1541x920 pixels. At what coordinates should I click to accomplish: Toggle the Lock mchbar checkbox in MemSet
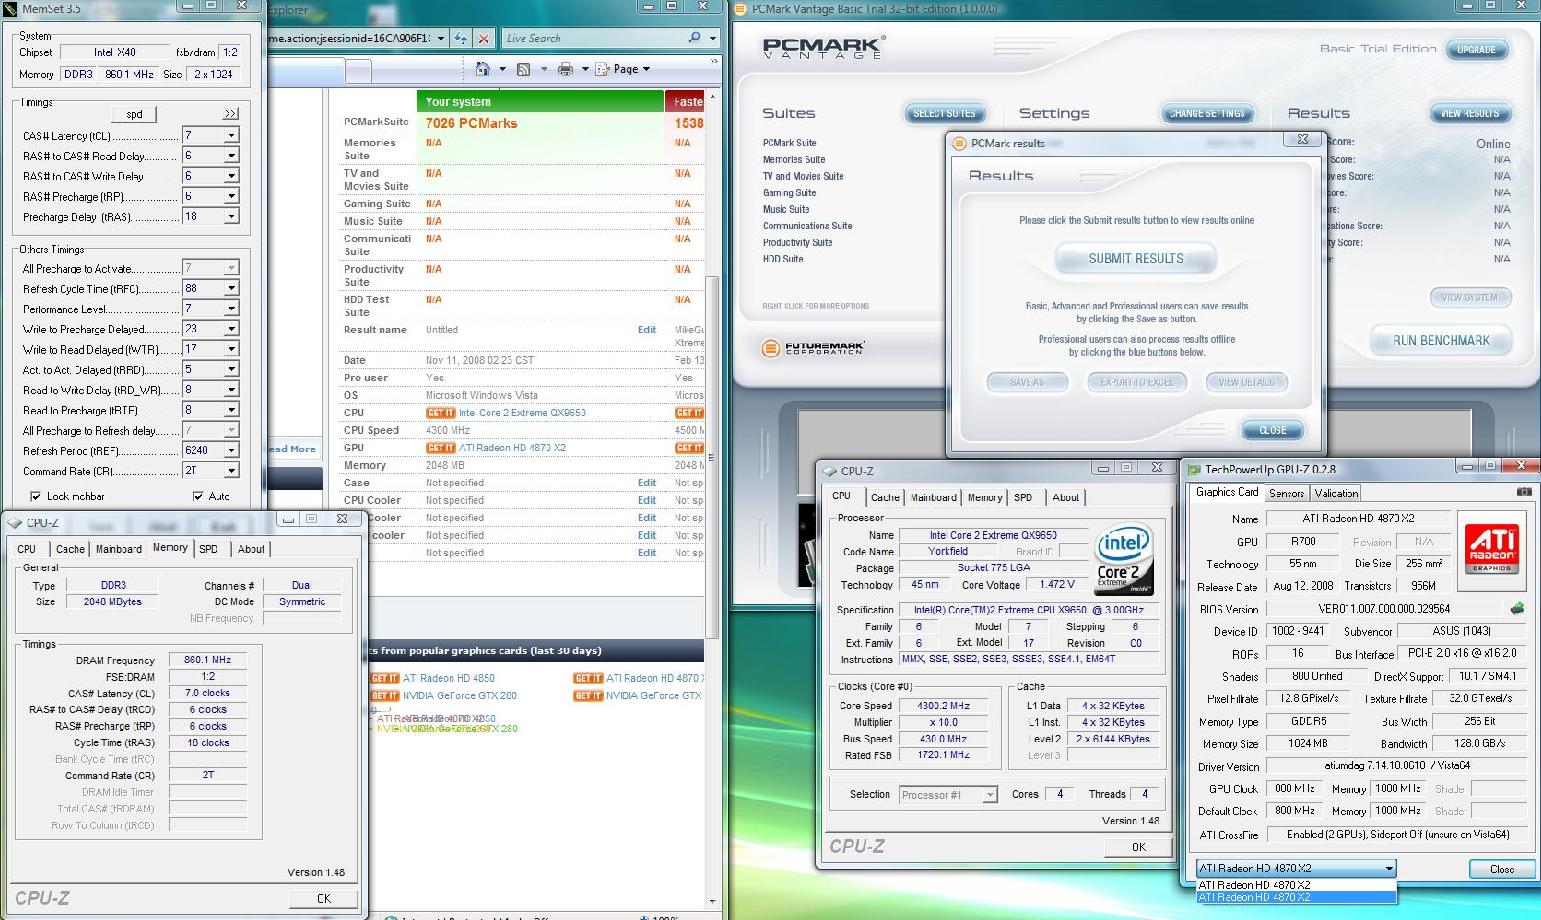pos(36,496)
